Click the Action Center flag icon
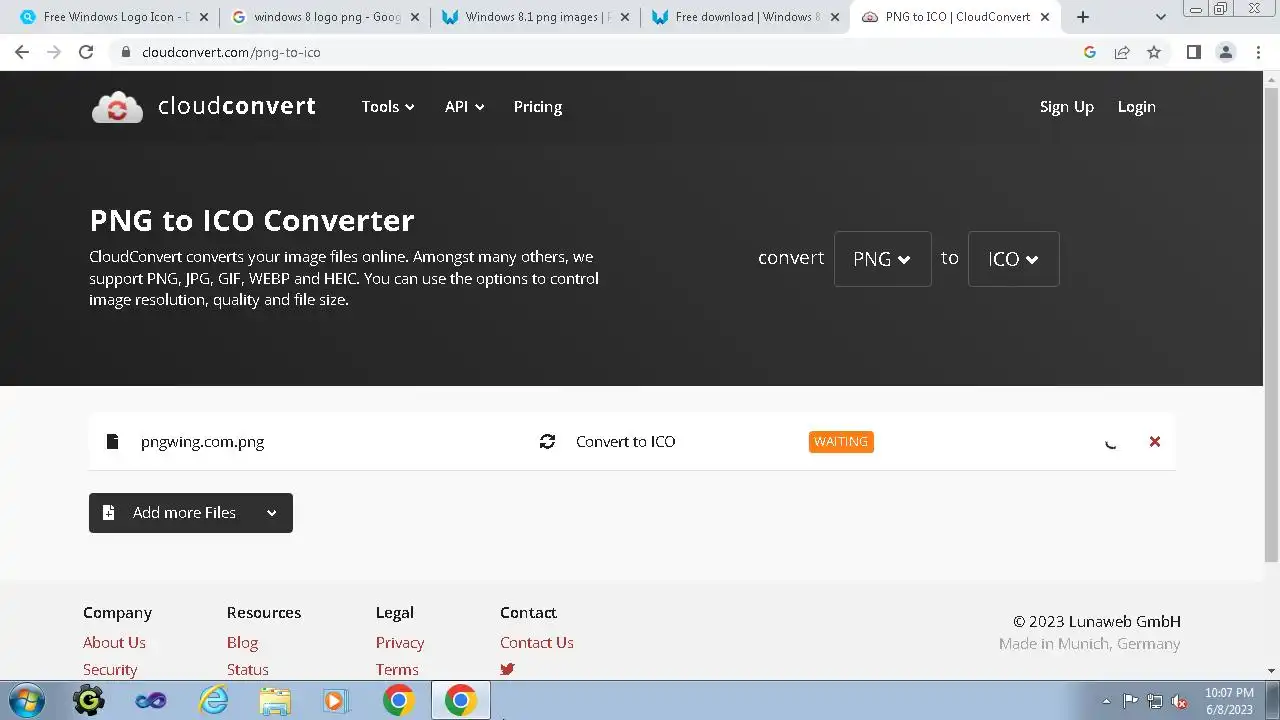 click(x=1130, y=701)
